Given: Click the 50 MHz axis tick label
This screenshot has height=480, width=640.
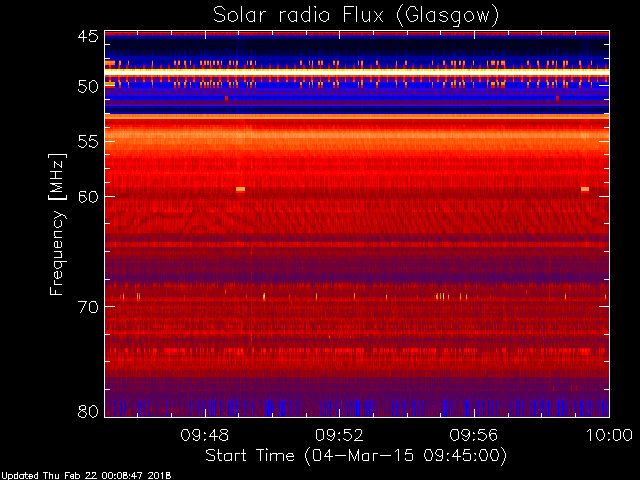Looking at the screenshot, I should (x=88, y=87).
